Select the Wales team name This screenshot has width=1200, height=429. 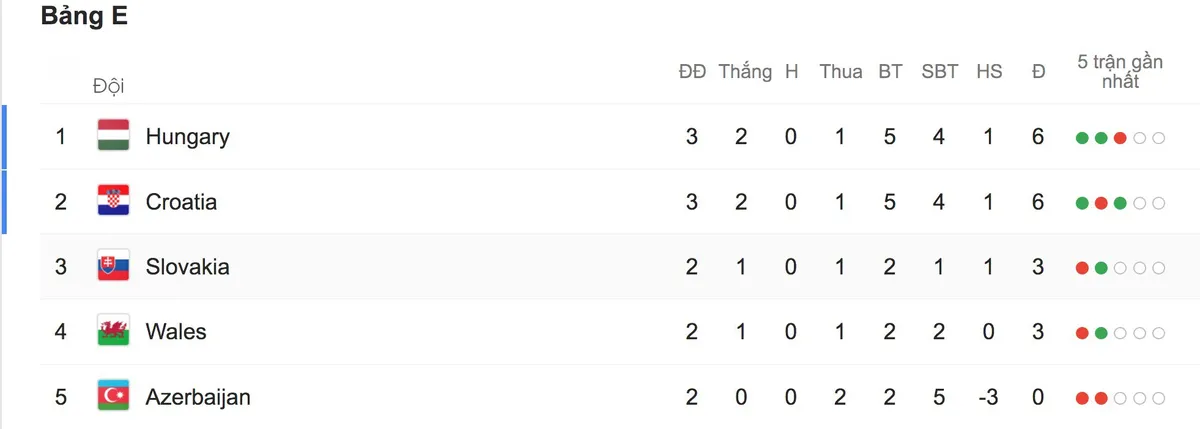coord(176,332)
